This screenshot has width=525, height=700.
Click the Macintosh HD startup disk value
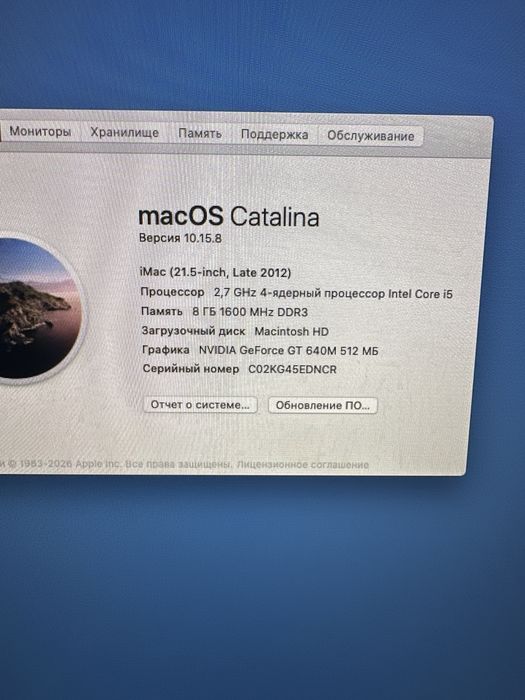(x=292, y=332)
